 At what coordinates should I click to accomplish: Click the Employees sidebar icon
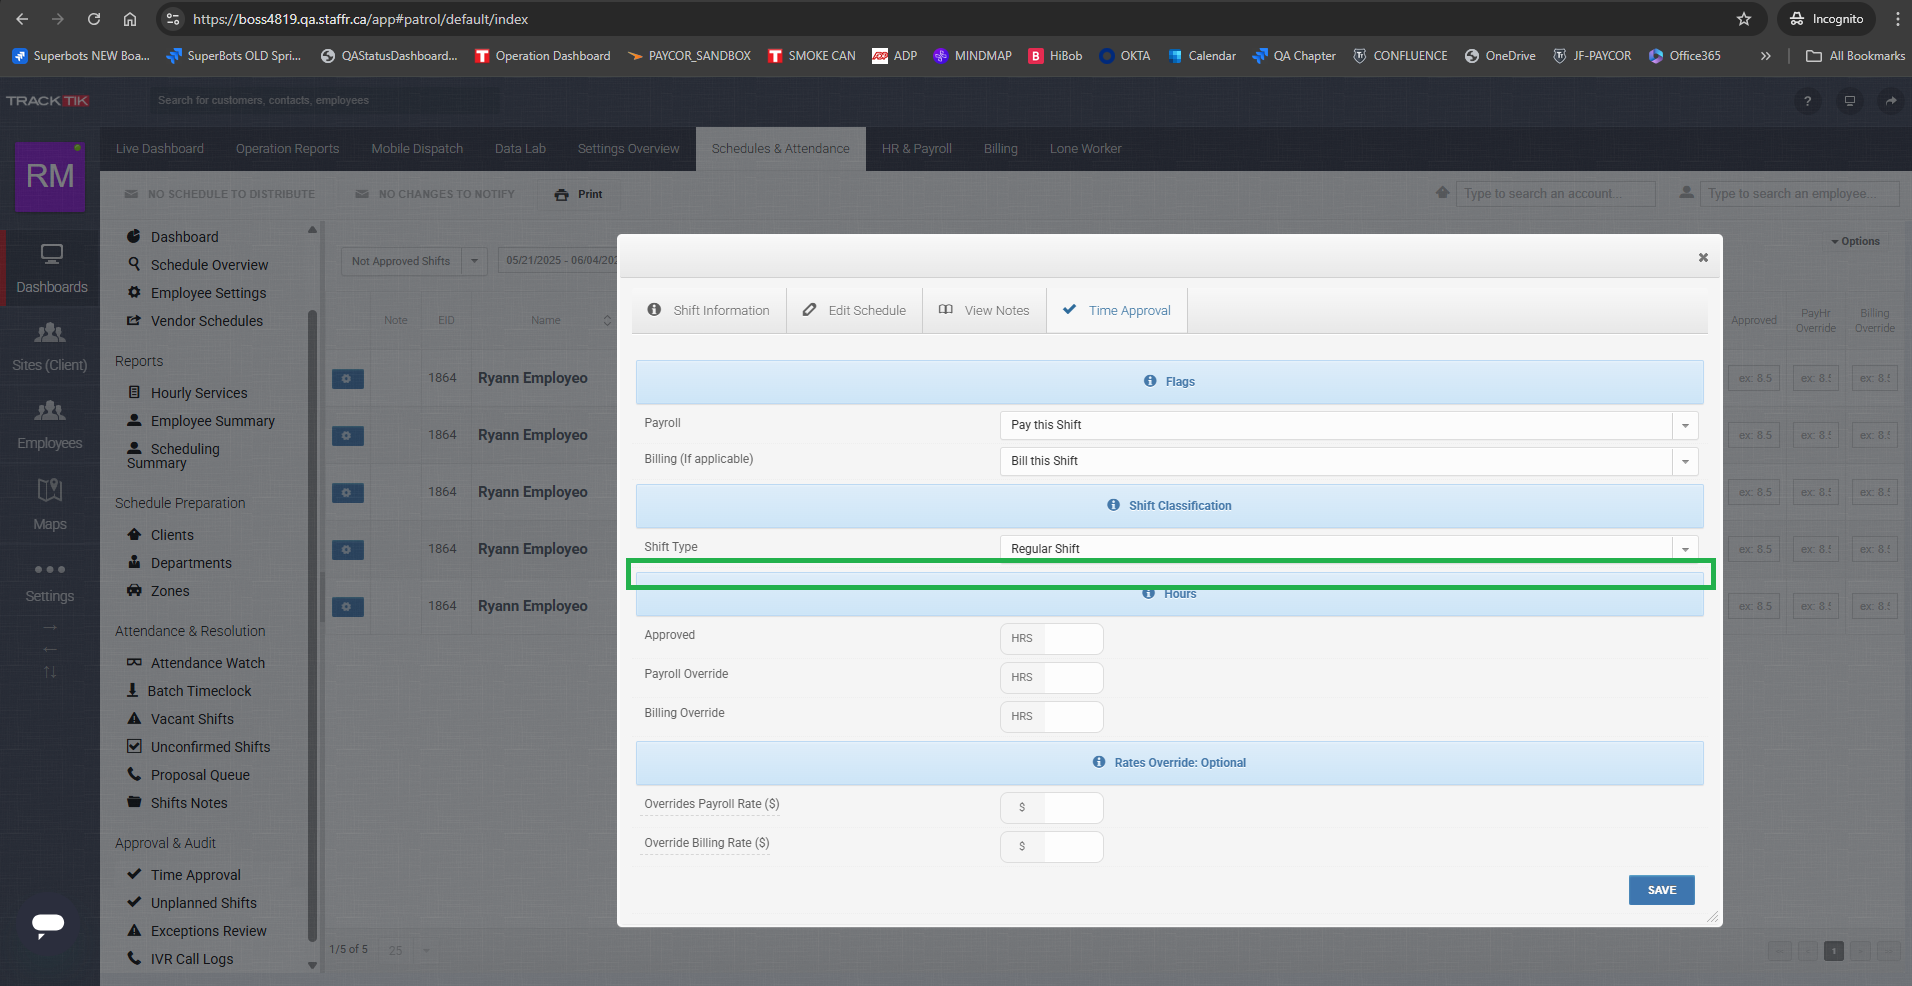tap(50, 411)
